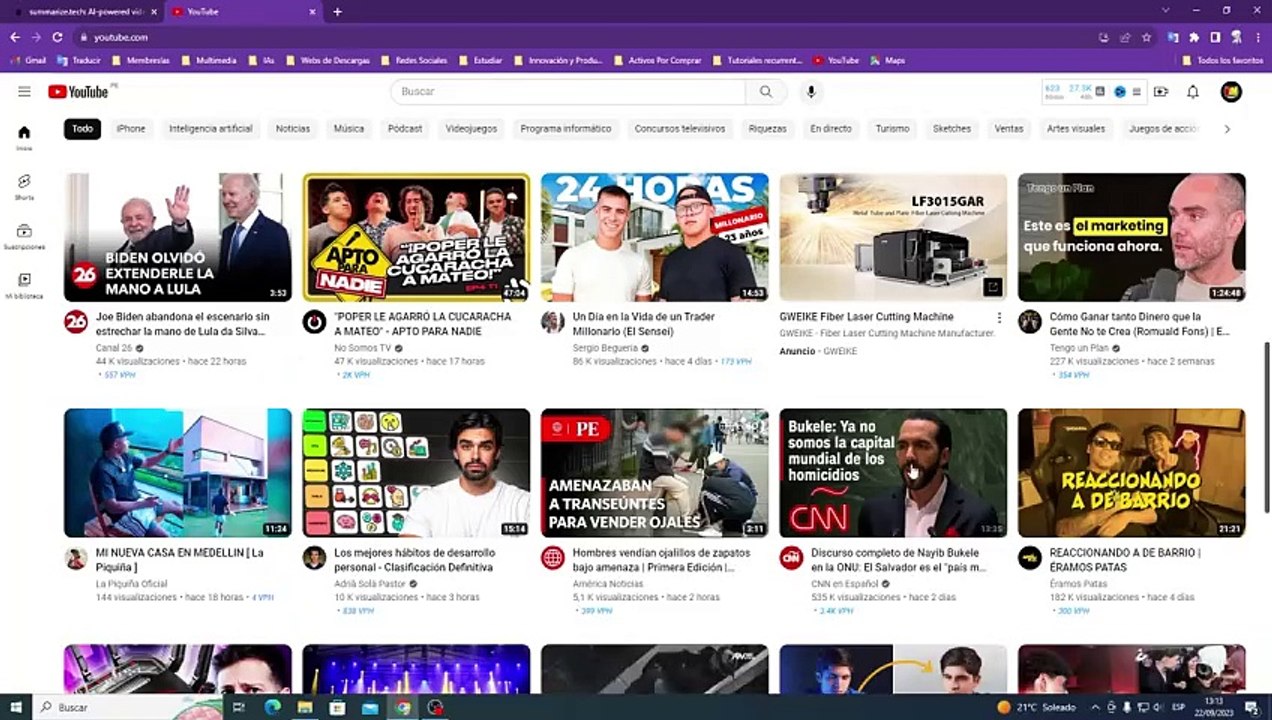Click Canal 26 channel avatar
This screenshot has height=720, width=1272.
[x=76, y=322]
